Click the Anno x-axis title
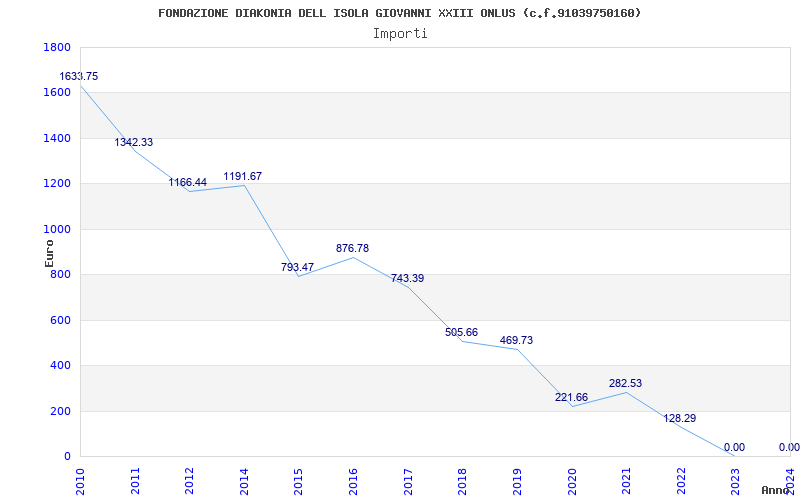 (775, 490)
